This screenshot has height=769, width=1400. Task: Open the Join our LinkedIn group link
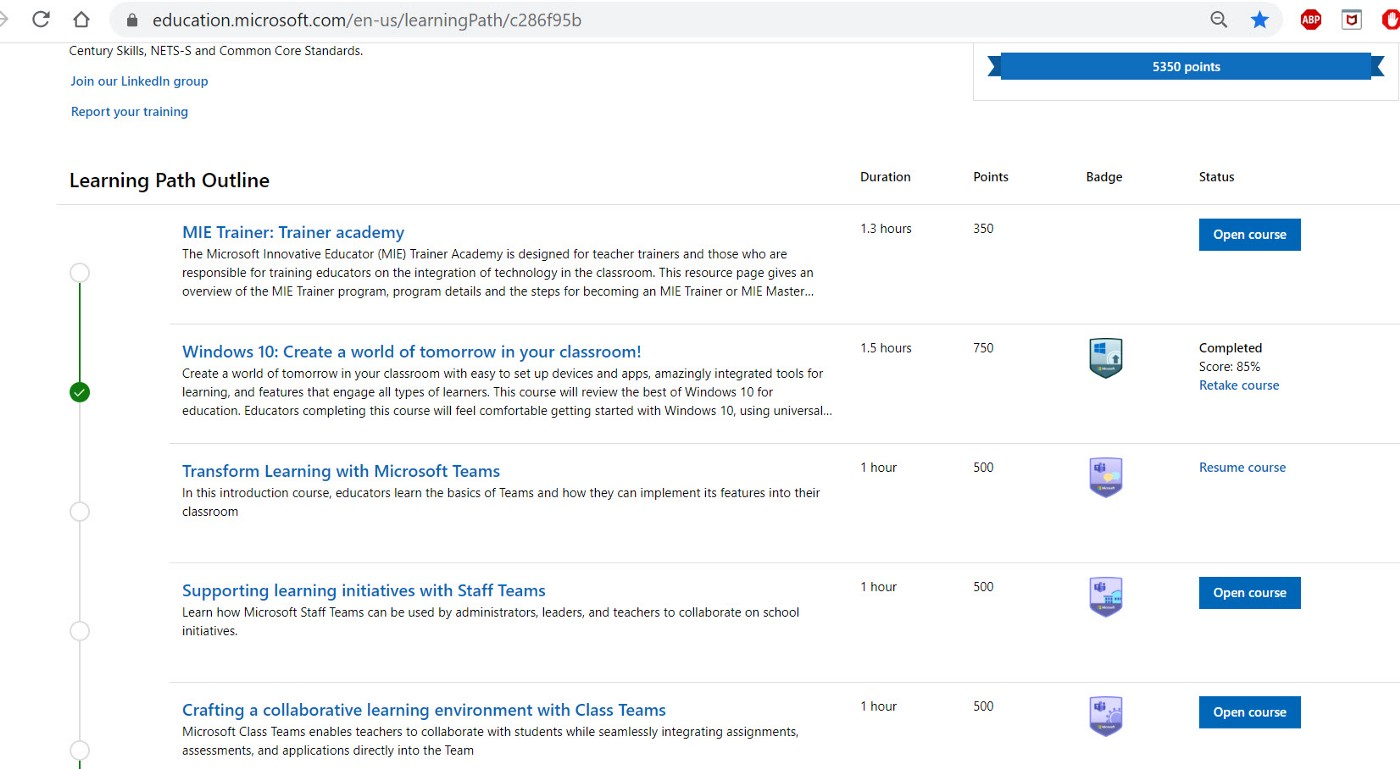tap(138, 81)
